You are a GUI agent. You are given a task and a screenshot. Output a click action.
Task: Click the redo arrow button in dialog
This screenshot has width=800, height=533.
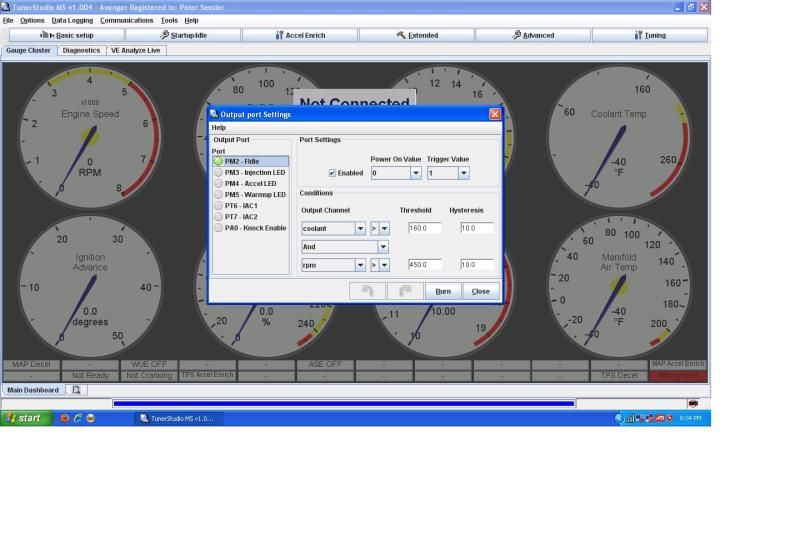[405, 291]
